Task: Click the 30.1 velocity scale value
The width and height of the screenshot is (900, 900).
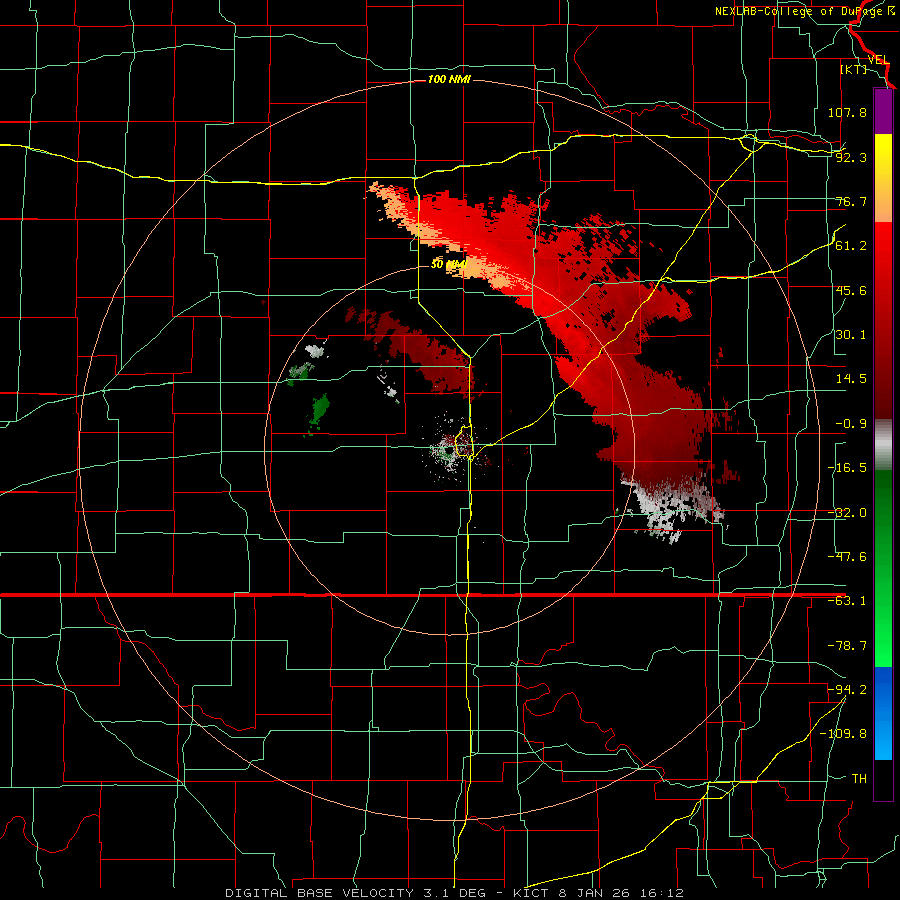Action: tap(851, 335)
